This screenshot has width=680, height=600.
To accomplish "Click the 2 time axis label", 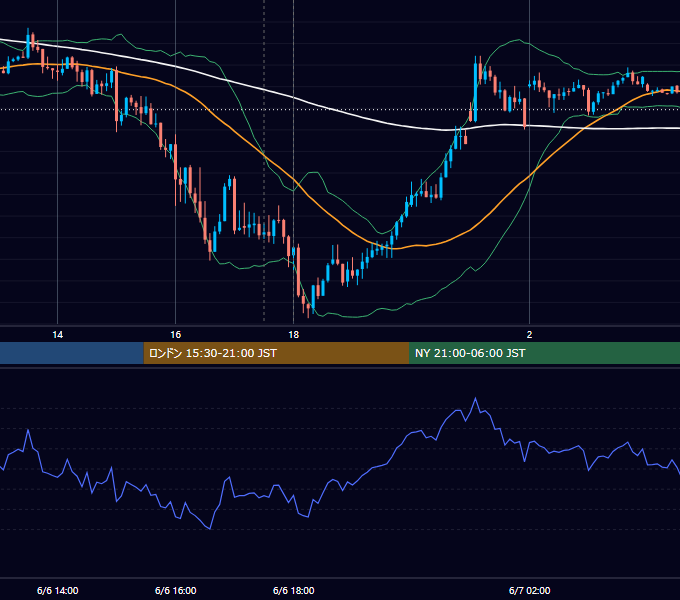I will pos(529,335).
